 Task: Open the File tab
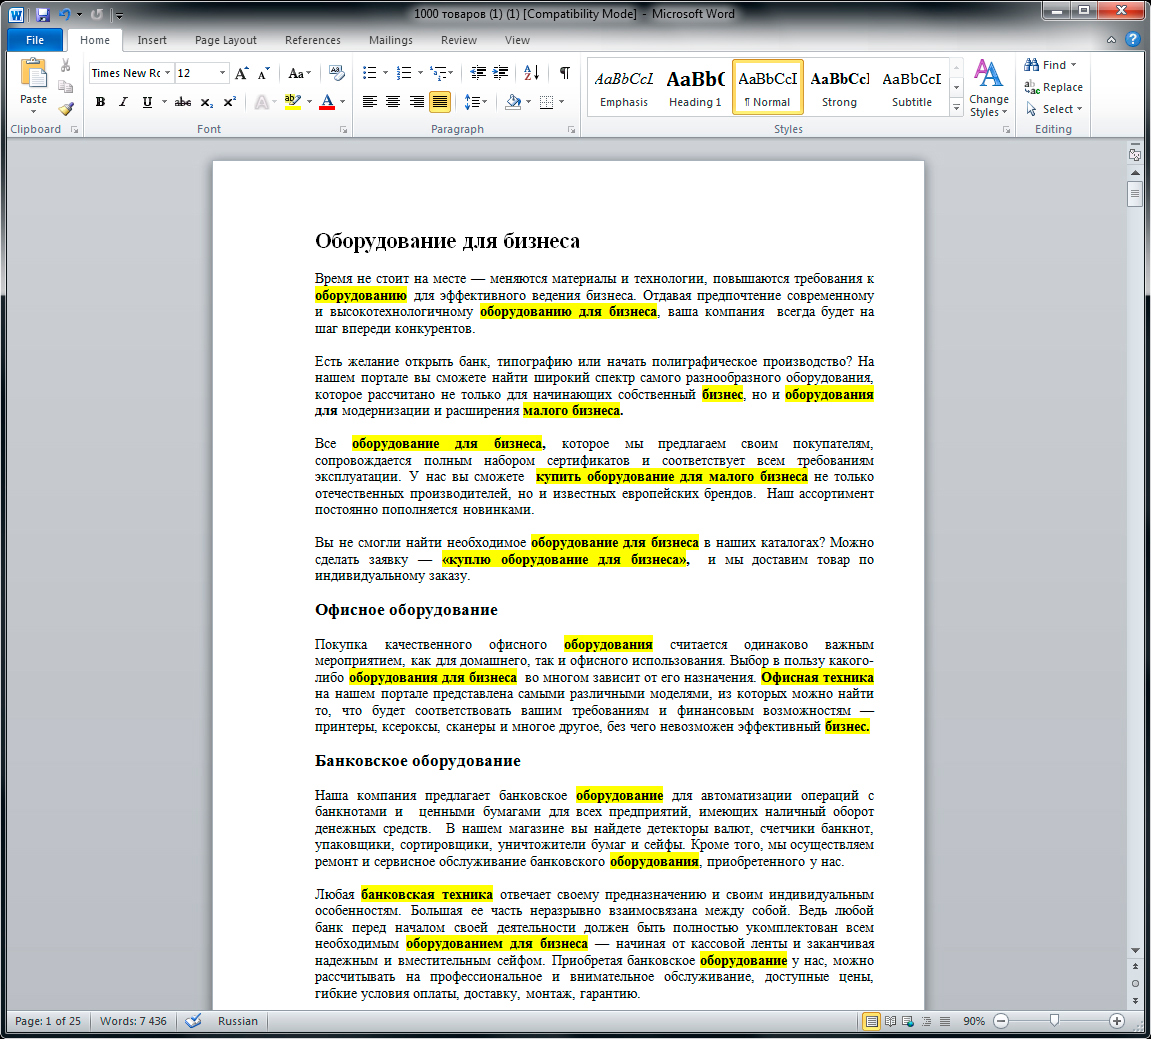pos(35,40)
